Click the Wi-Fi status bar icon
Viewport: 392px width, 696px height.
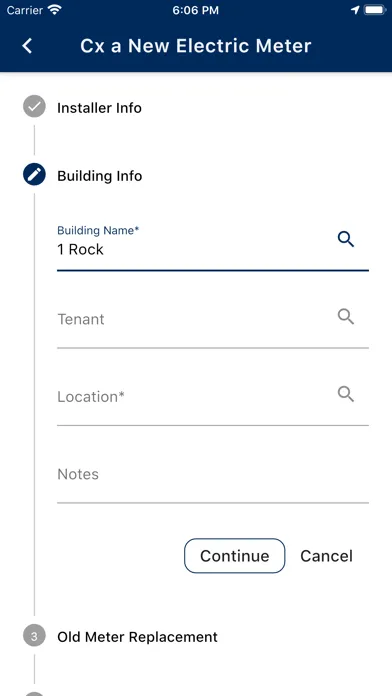pyautogui.click(x=55, y=10)
